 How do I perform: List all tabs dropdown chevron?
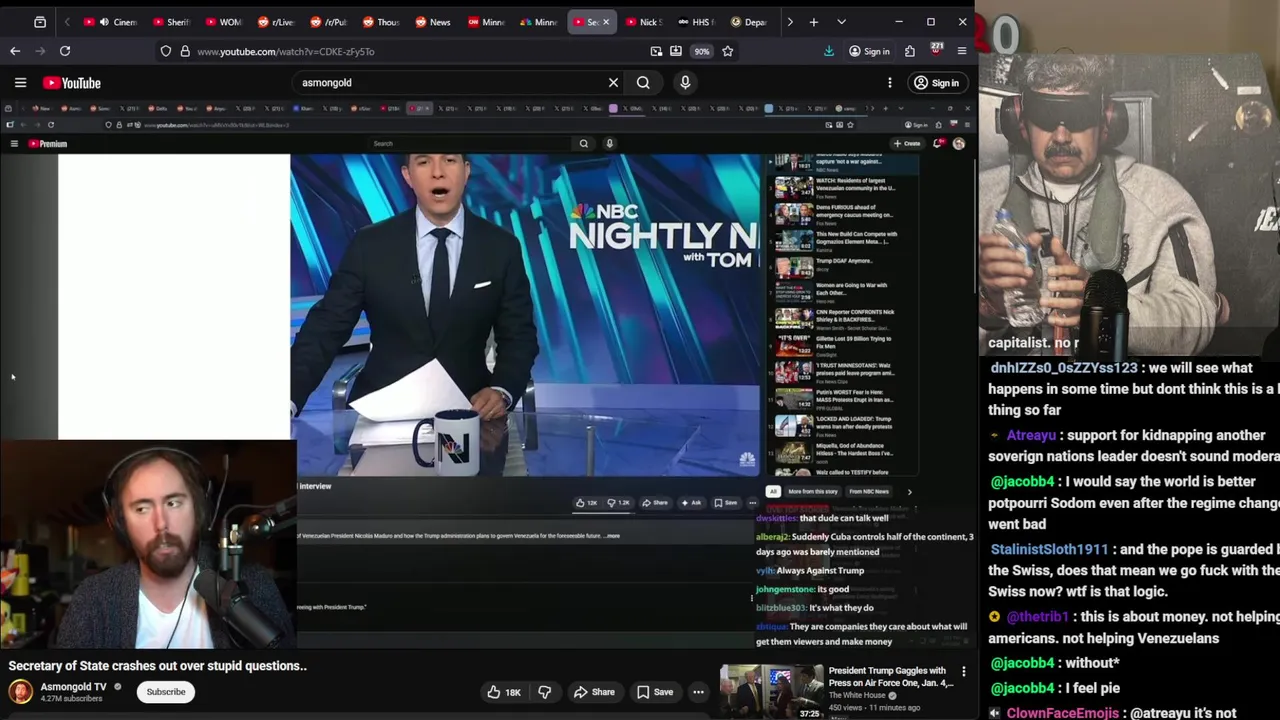click(x=841, y=22)
